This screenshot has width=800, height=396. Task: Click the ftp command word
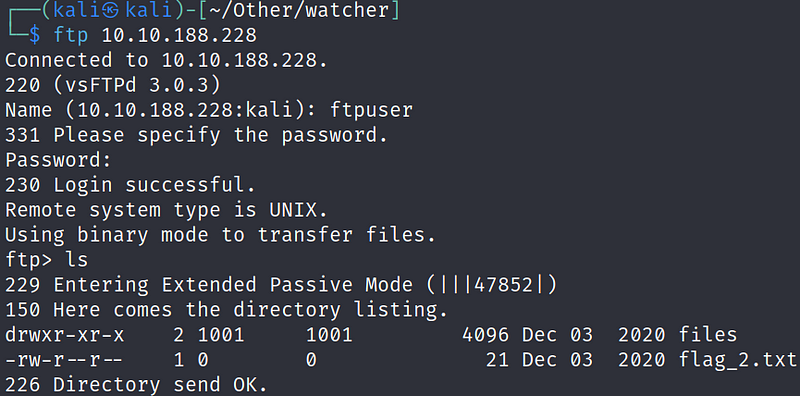point(71,35)
